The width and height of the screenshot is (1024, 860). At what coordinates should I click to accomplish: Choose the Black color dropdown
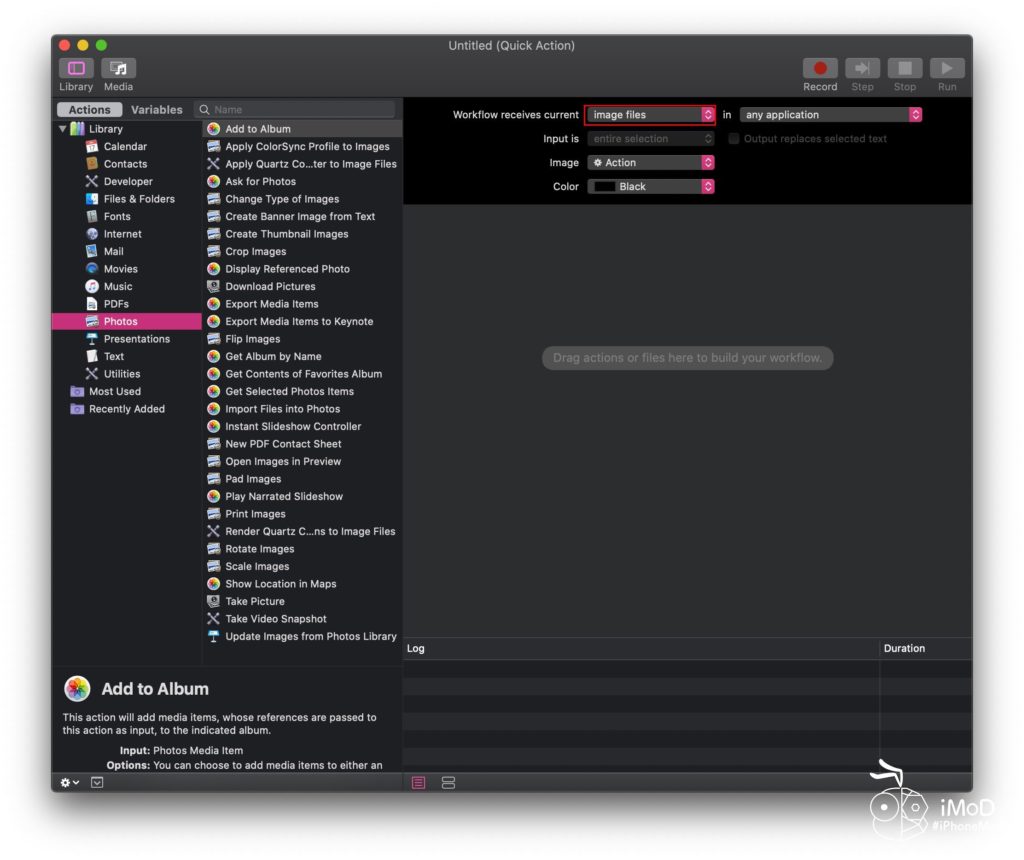650,187
